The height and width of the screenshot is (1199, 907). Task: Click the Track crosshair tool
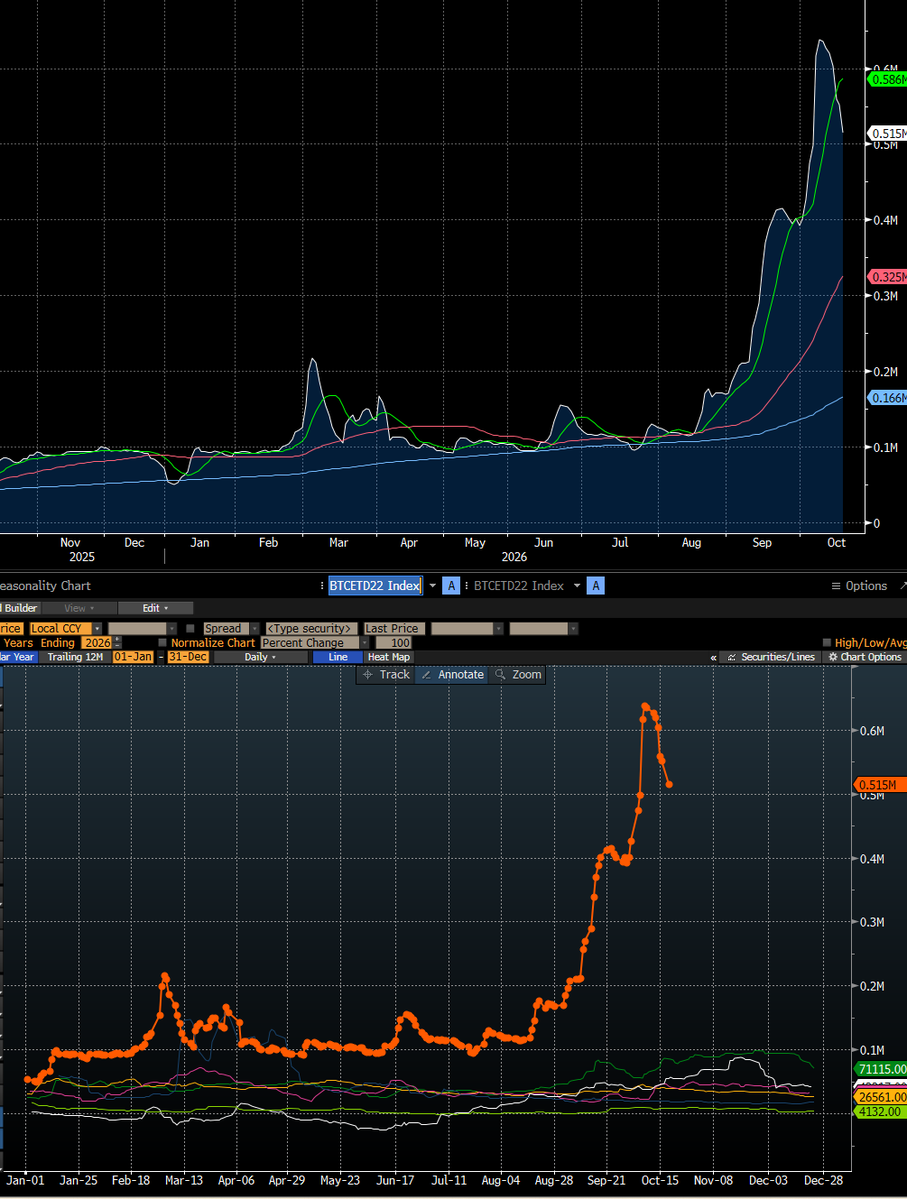[x=386, y=674]
